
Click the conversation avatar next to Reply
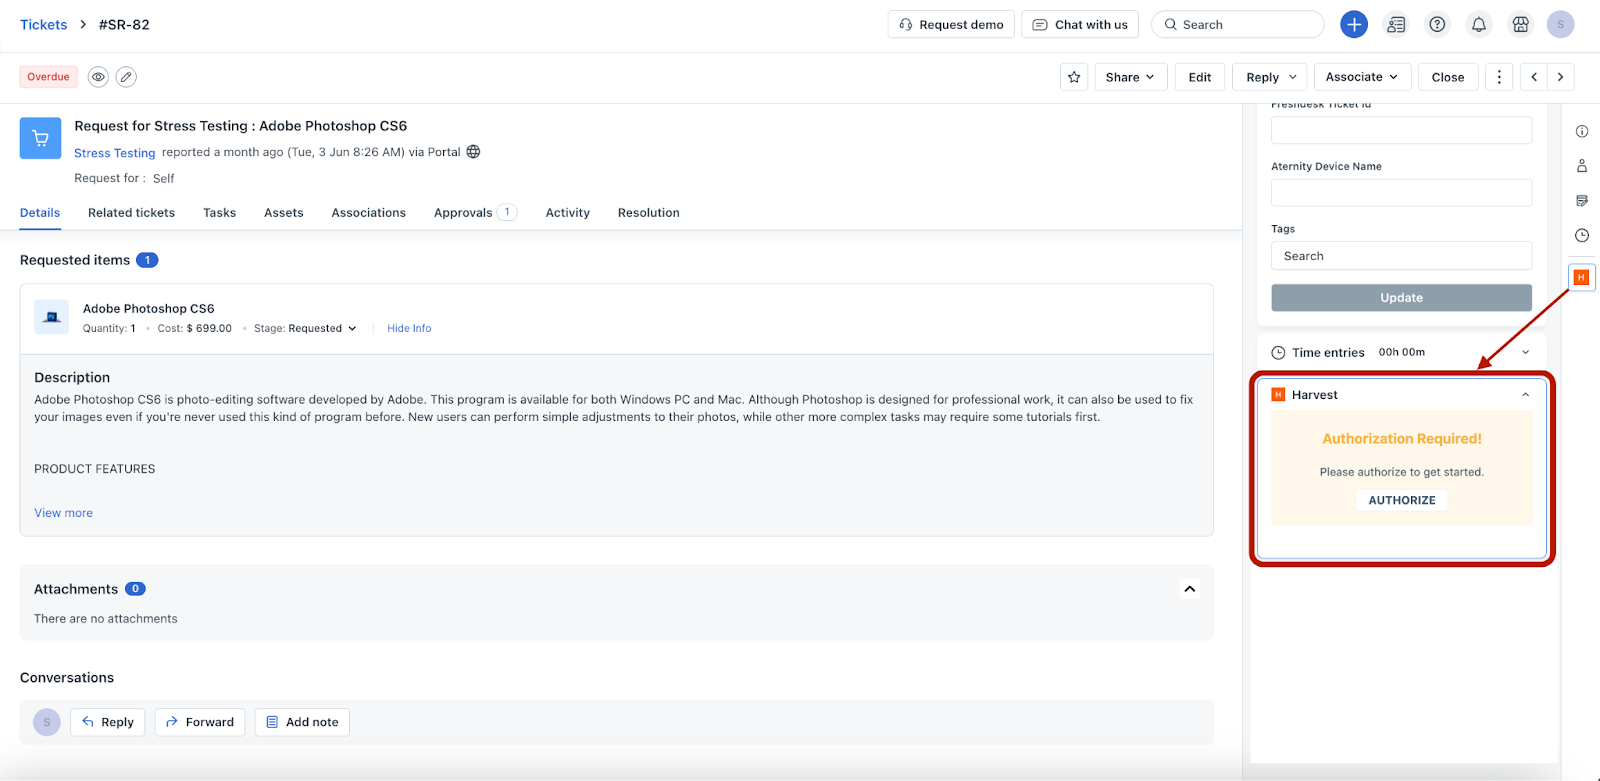coord(47,722)
